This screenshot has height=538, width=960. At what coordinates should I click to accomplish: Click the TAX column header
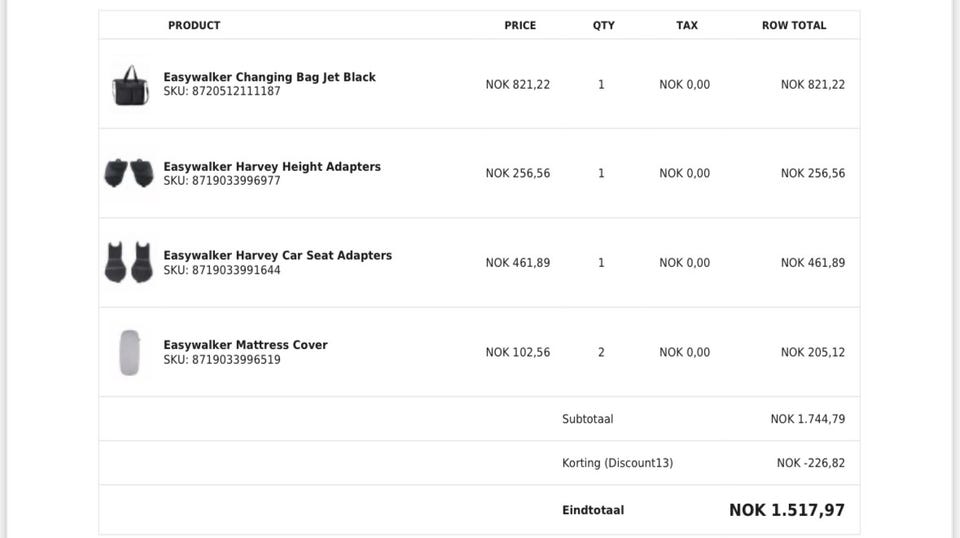687,26
